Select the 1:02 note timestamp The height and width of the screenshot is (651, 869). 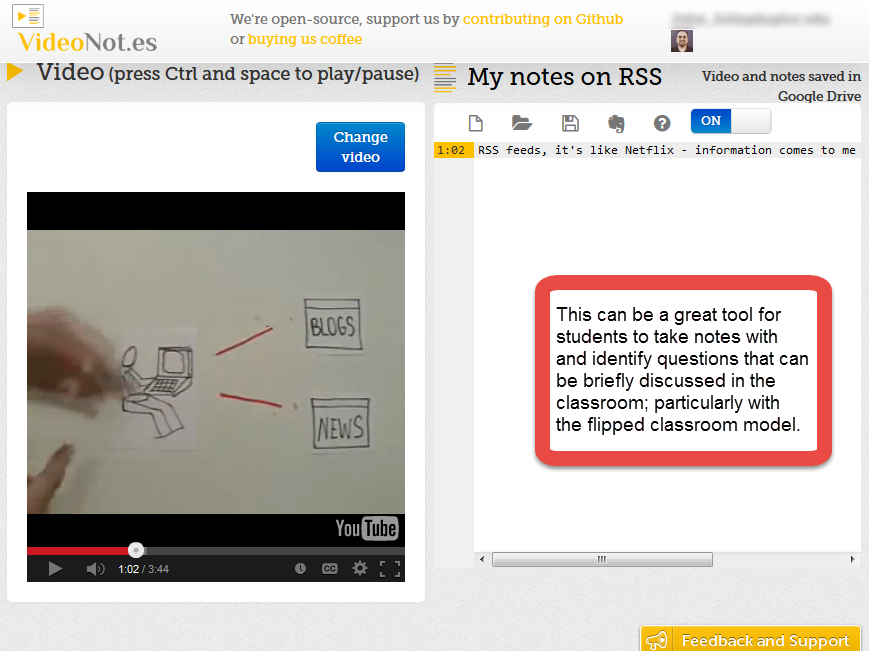453,149
